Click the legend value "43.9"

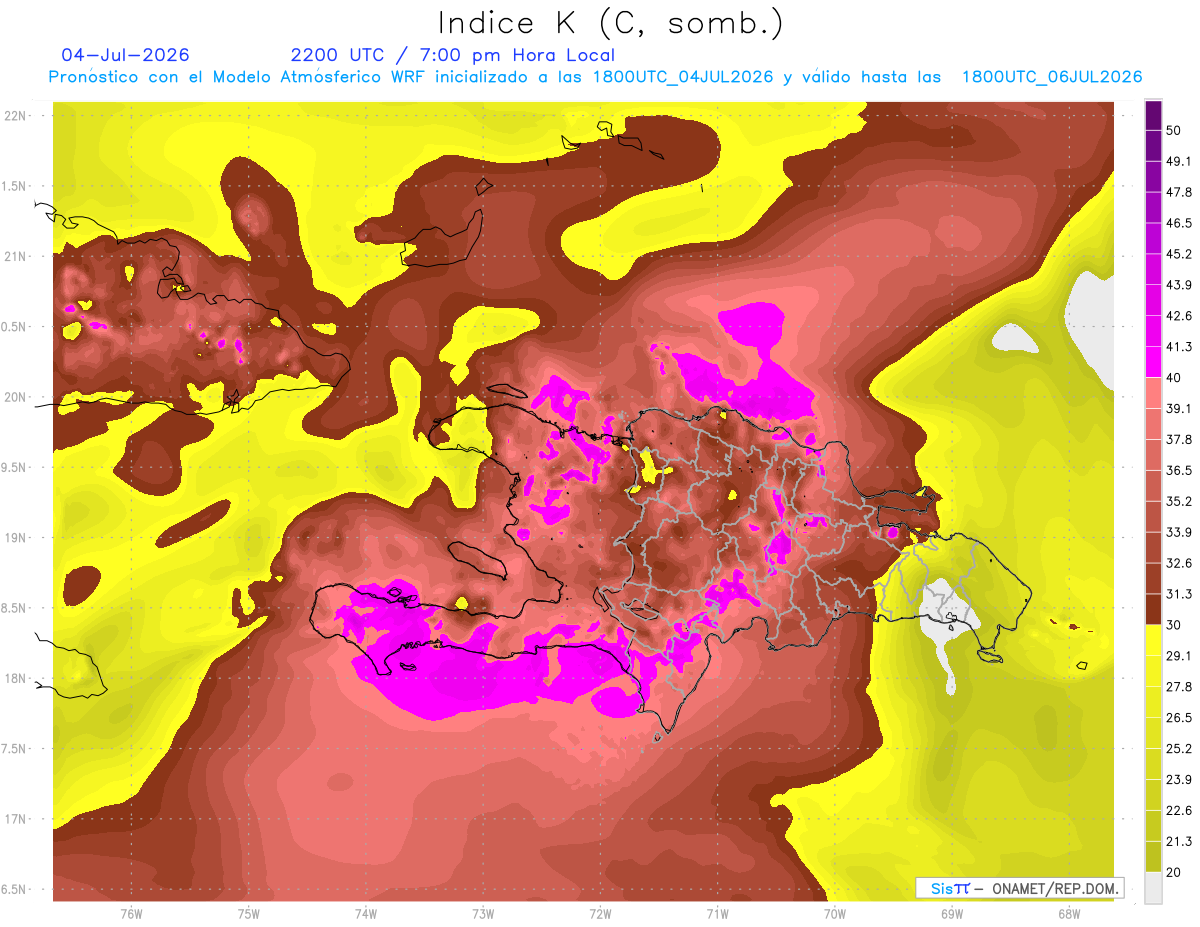click(1179, 285)
